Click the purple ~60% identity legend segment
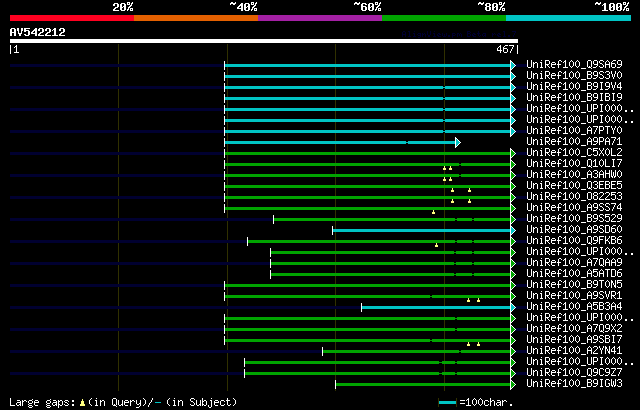 pyautogui.click(x=320, y=18)
